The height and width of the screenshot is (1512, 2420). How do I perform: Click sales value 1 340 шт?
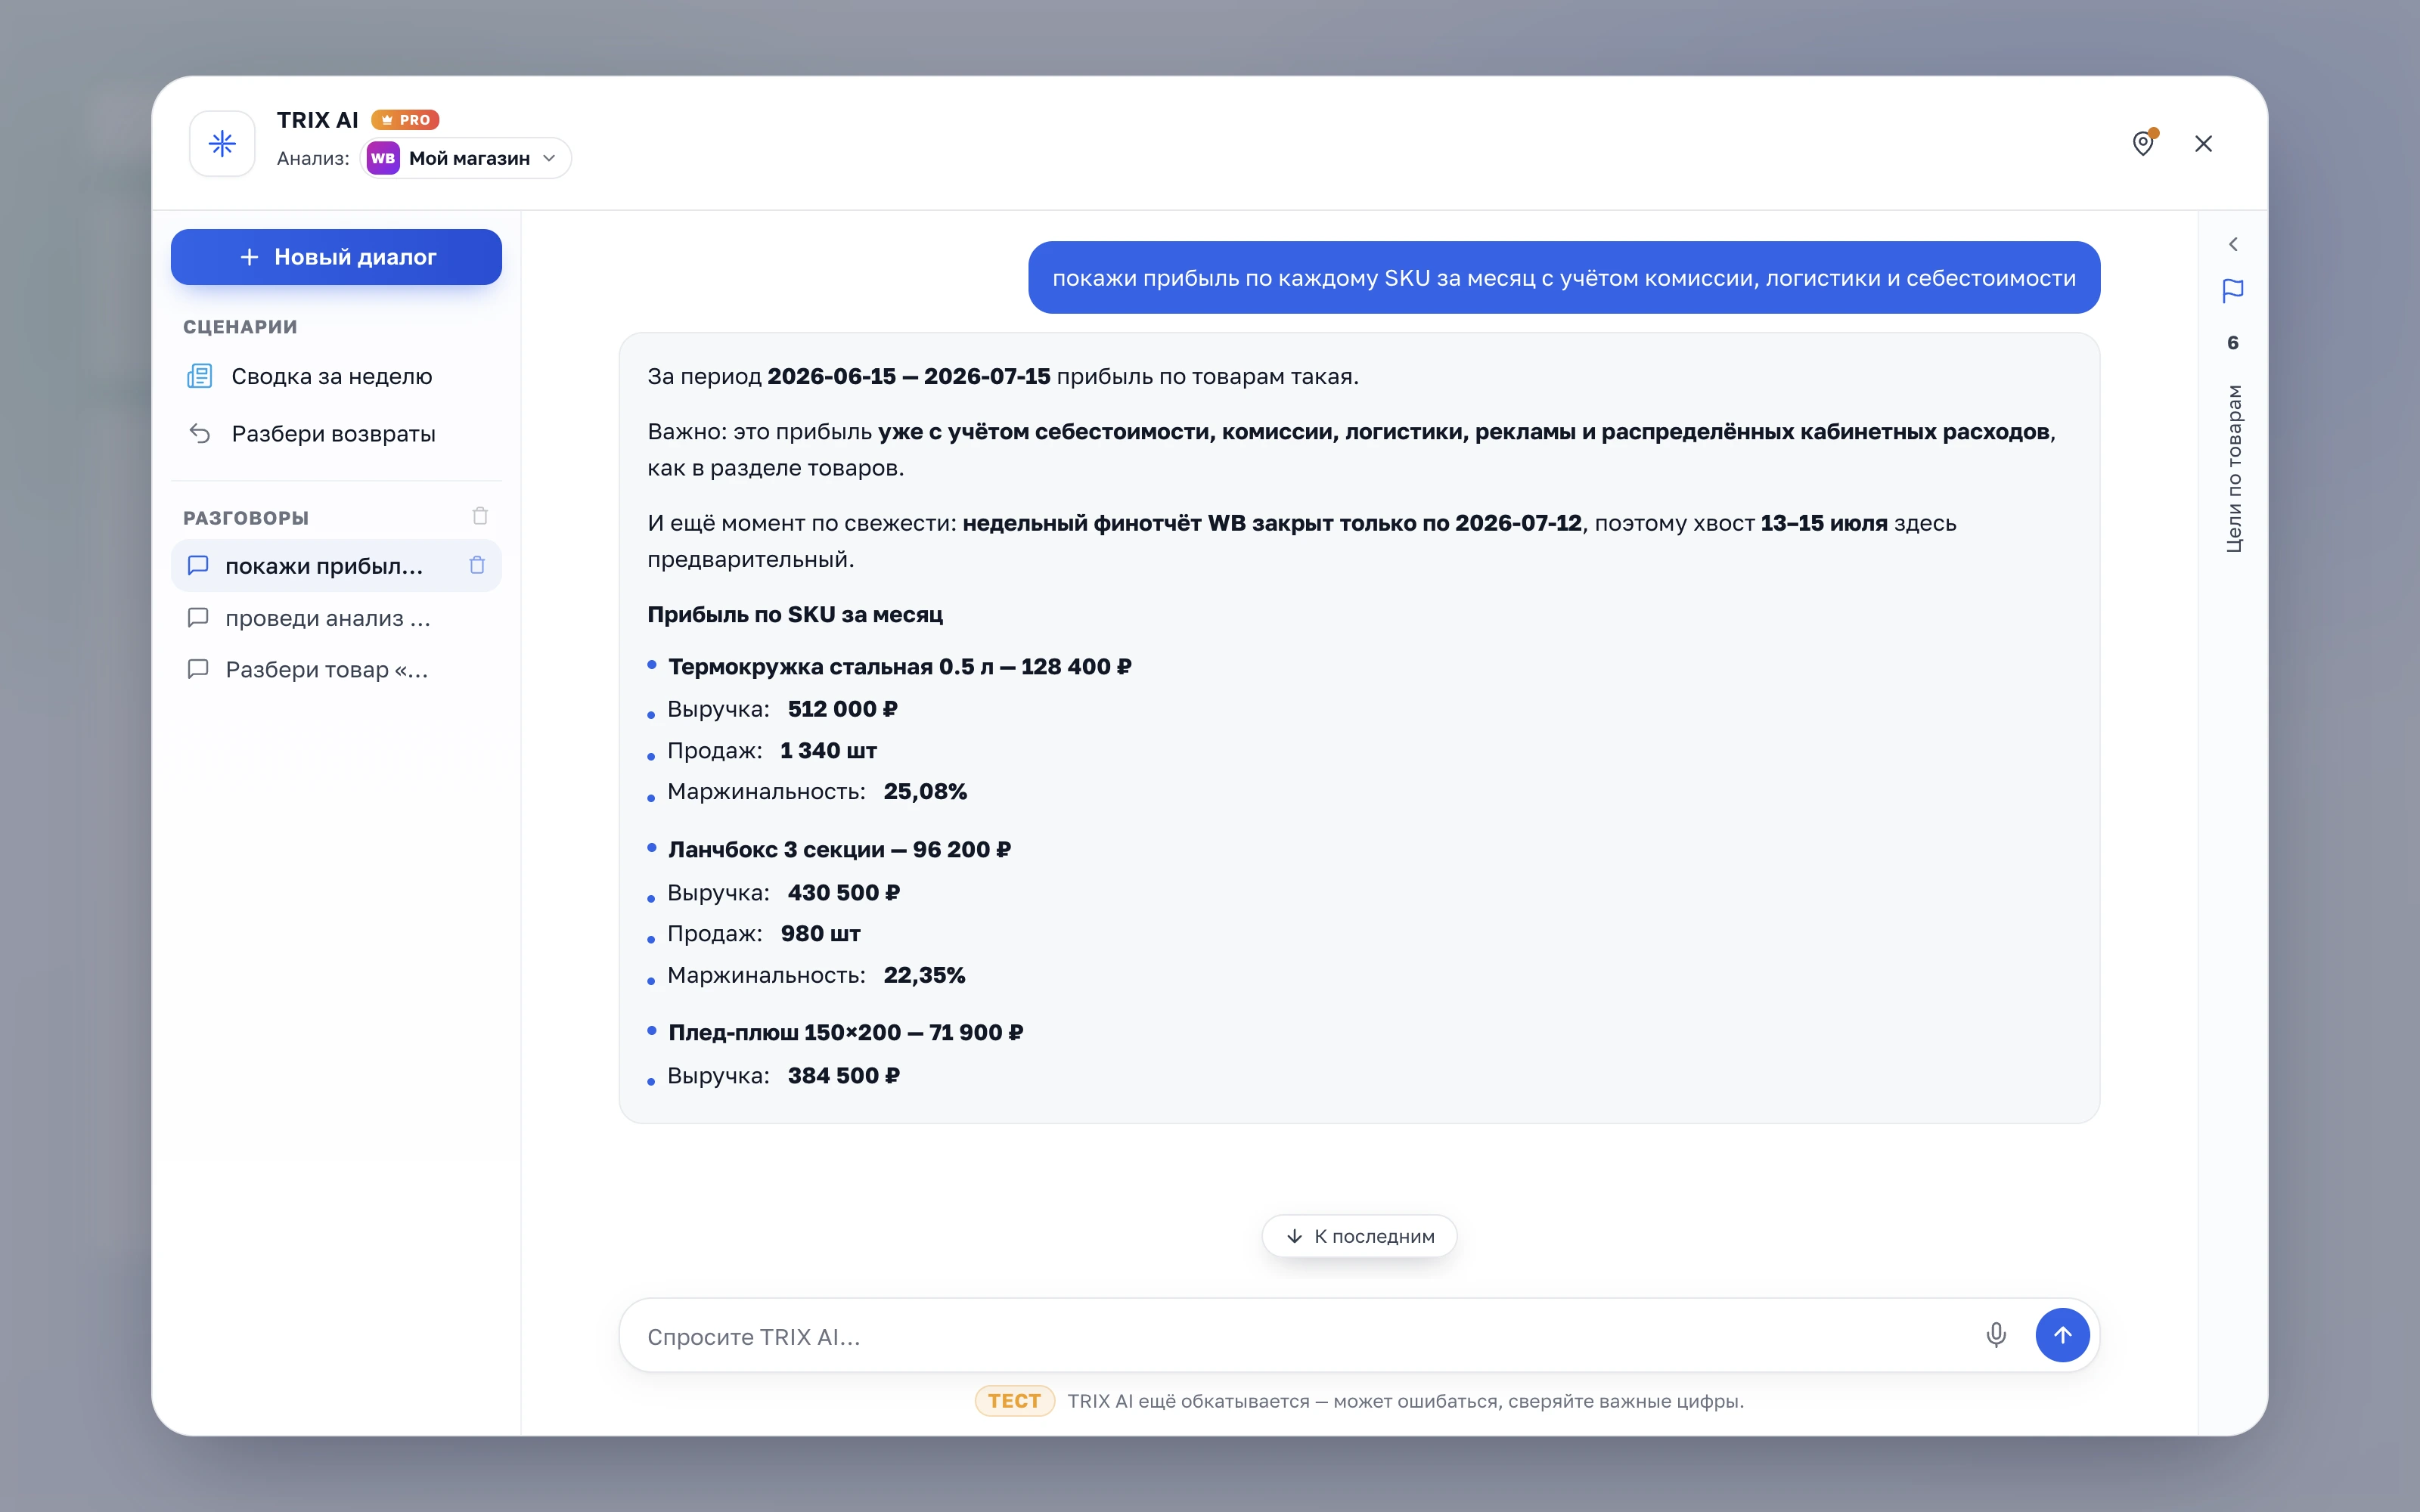(828, 750)
